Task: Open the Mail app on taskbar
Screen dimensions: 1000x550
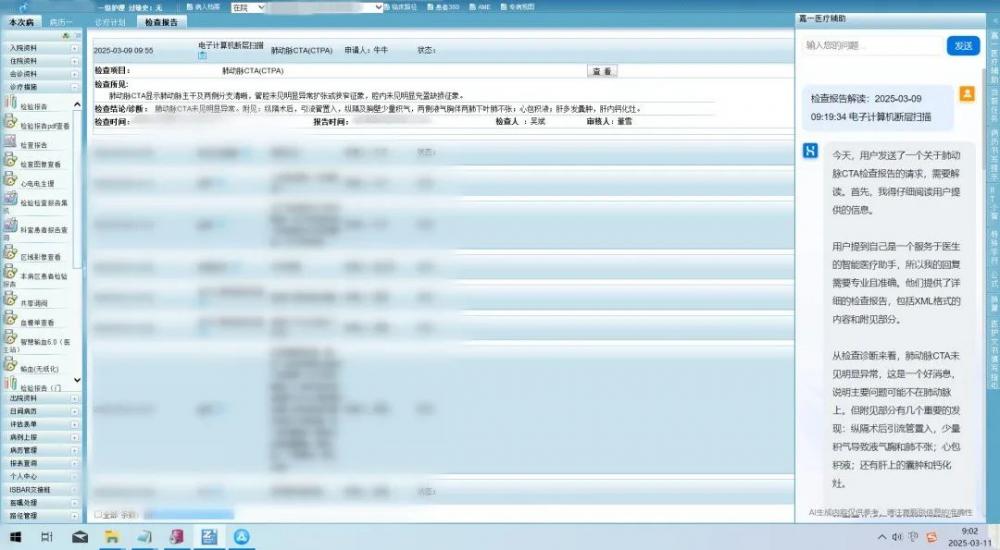Action: pyautogui.click(x=80, y=537)
